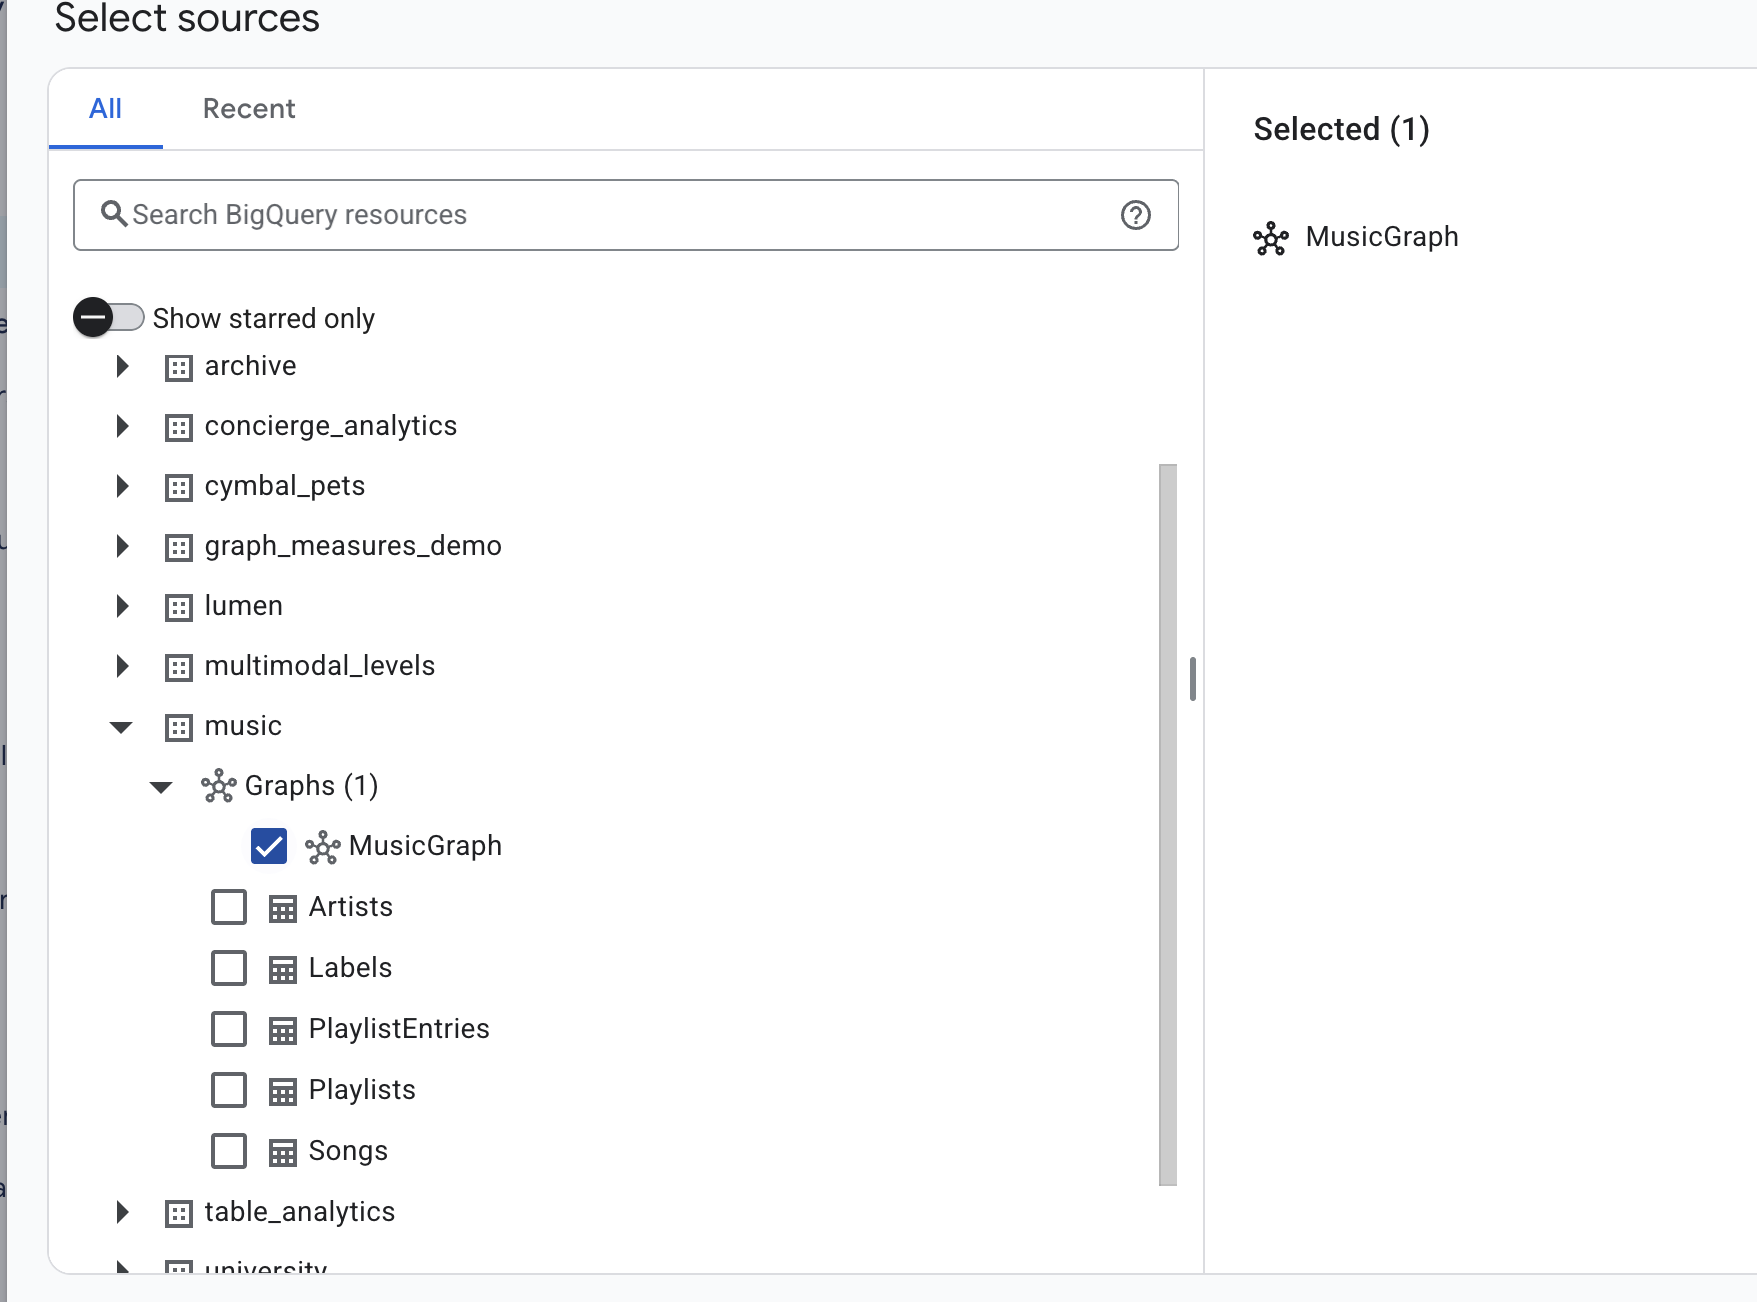This screenshot has height=1302, width=1757.
Task: Check the Playlists table checkbox
Action: coord(229,1090)
